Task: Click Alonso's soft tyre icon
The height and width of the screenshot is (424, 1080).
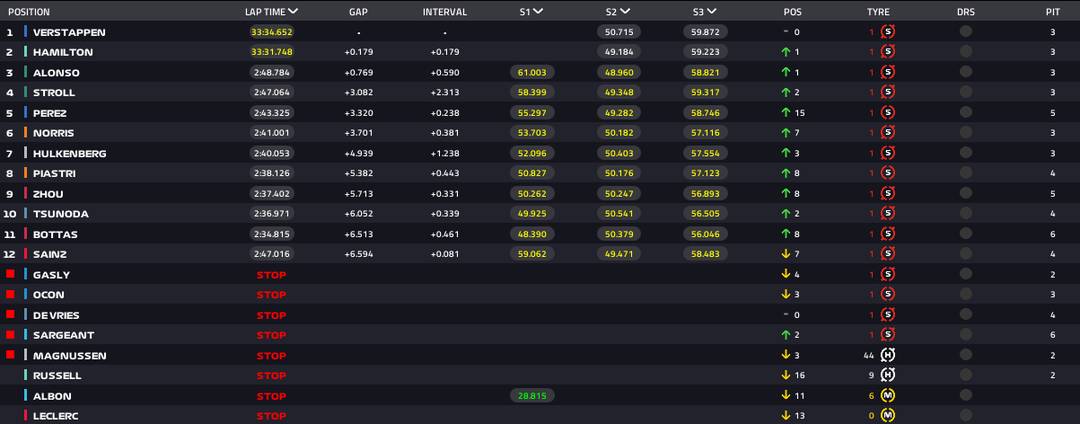Action: coord(888,72)
